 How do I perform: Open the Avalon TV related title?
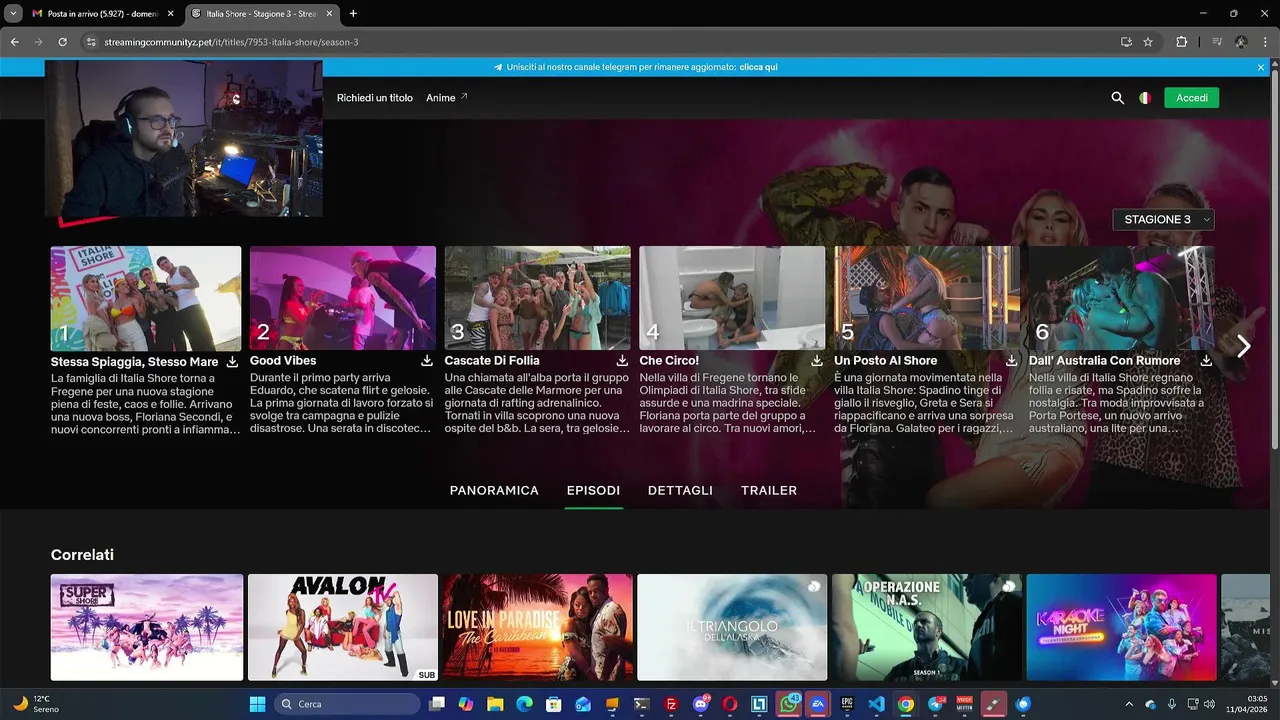click(343, 627)
